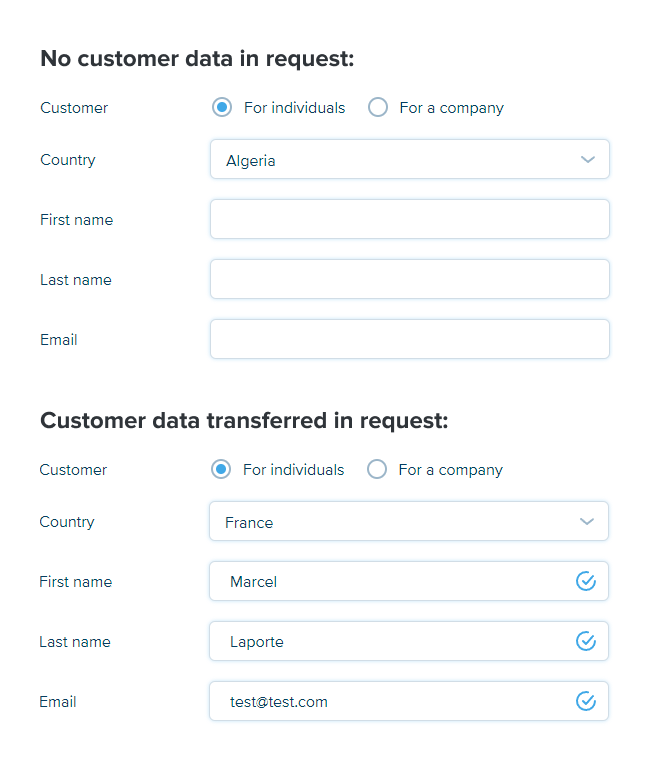The image size is (653, 768).
Task: Click the First name label next to Marcel
Action: (75, 582)
